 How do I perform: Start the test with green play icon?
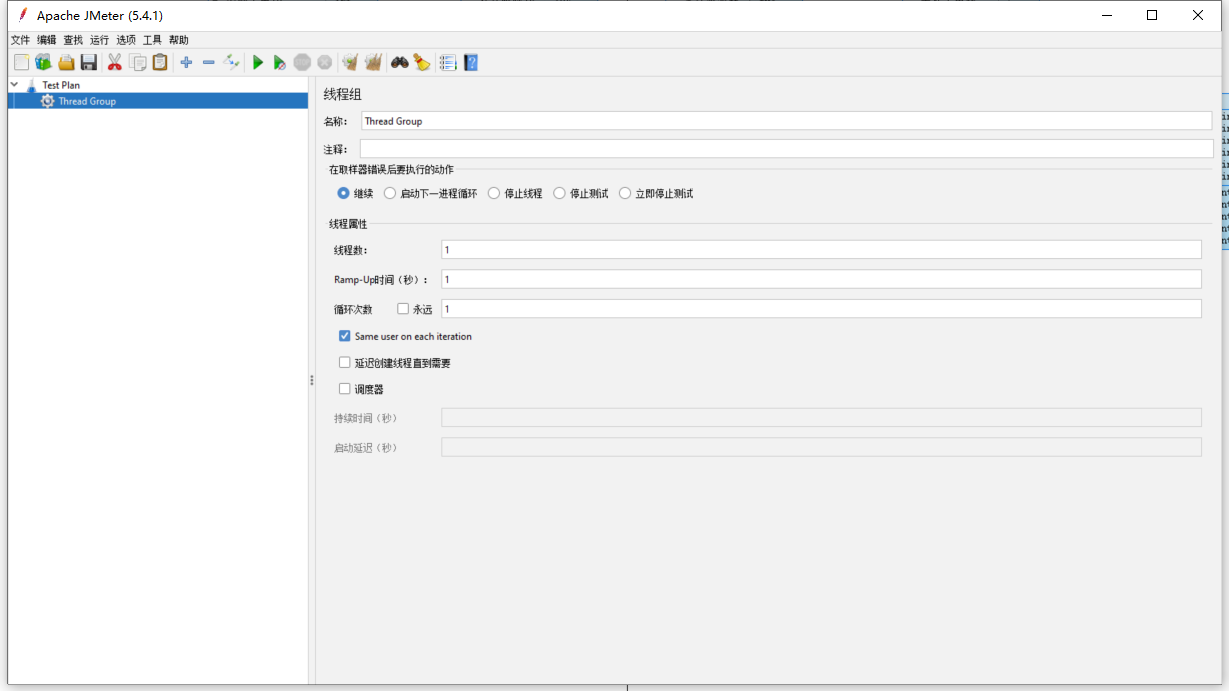pos(258,63)
